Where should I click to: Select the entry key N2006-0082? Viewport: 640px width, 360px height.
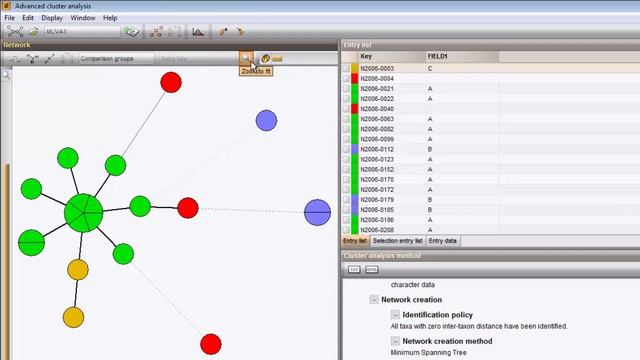[x=377, y=129]
